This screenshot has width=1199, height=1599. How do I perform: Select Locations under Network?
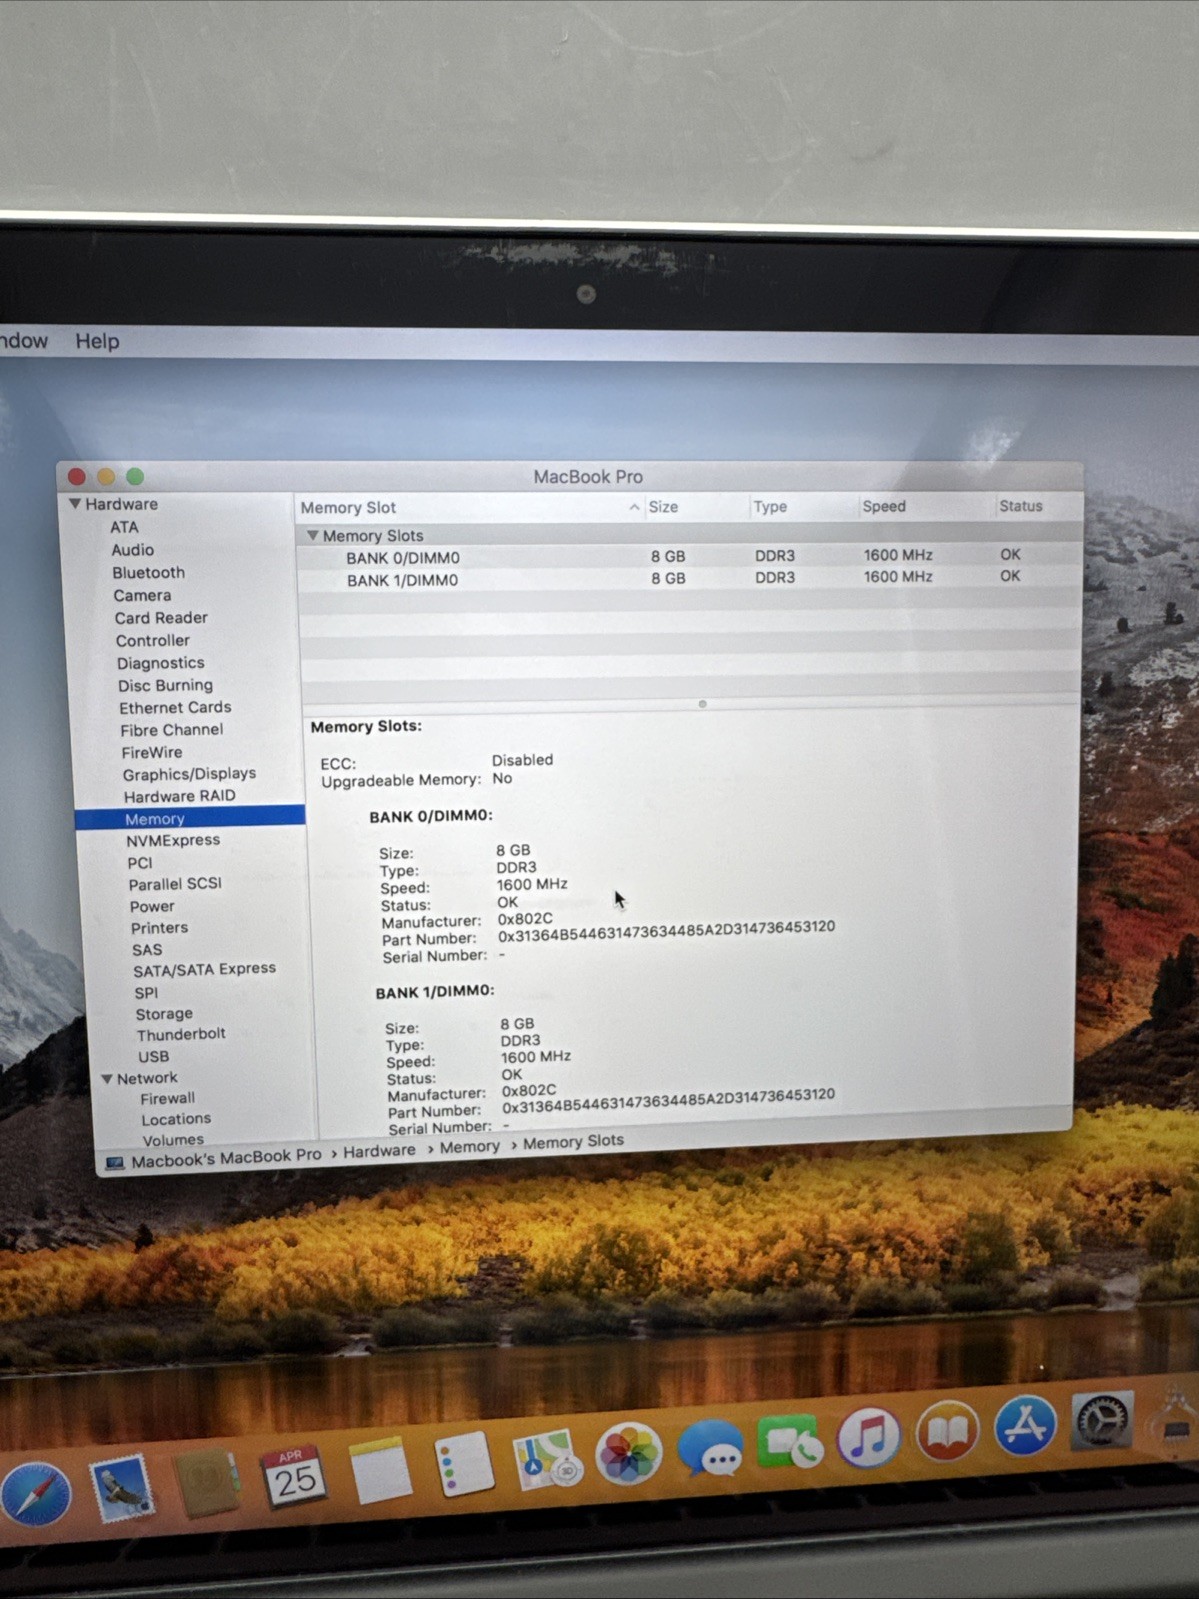coord(176,1119)
